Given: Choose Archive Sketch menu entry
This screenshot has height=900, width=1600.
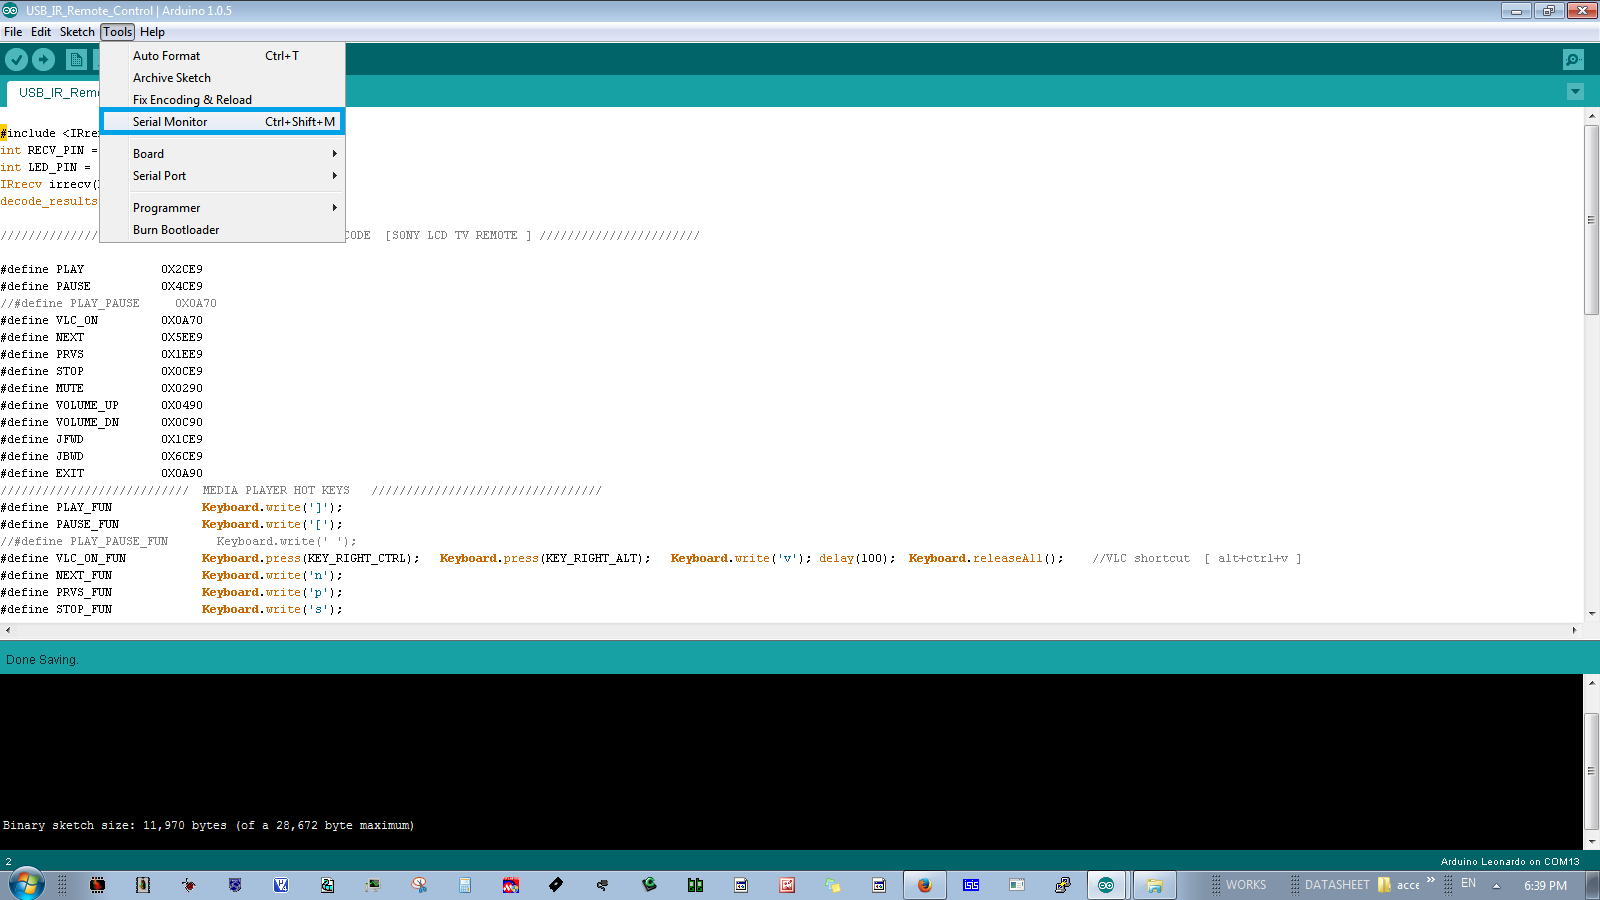Looking at the screenshot, I should [222, 78].
